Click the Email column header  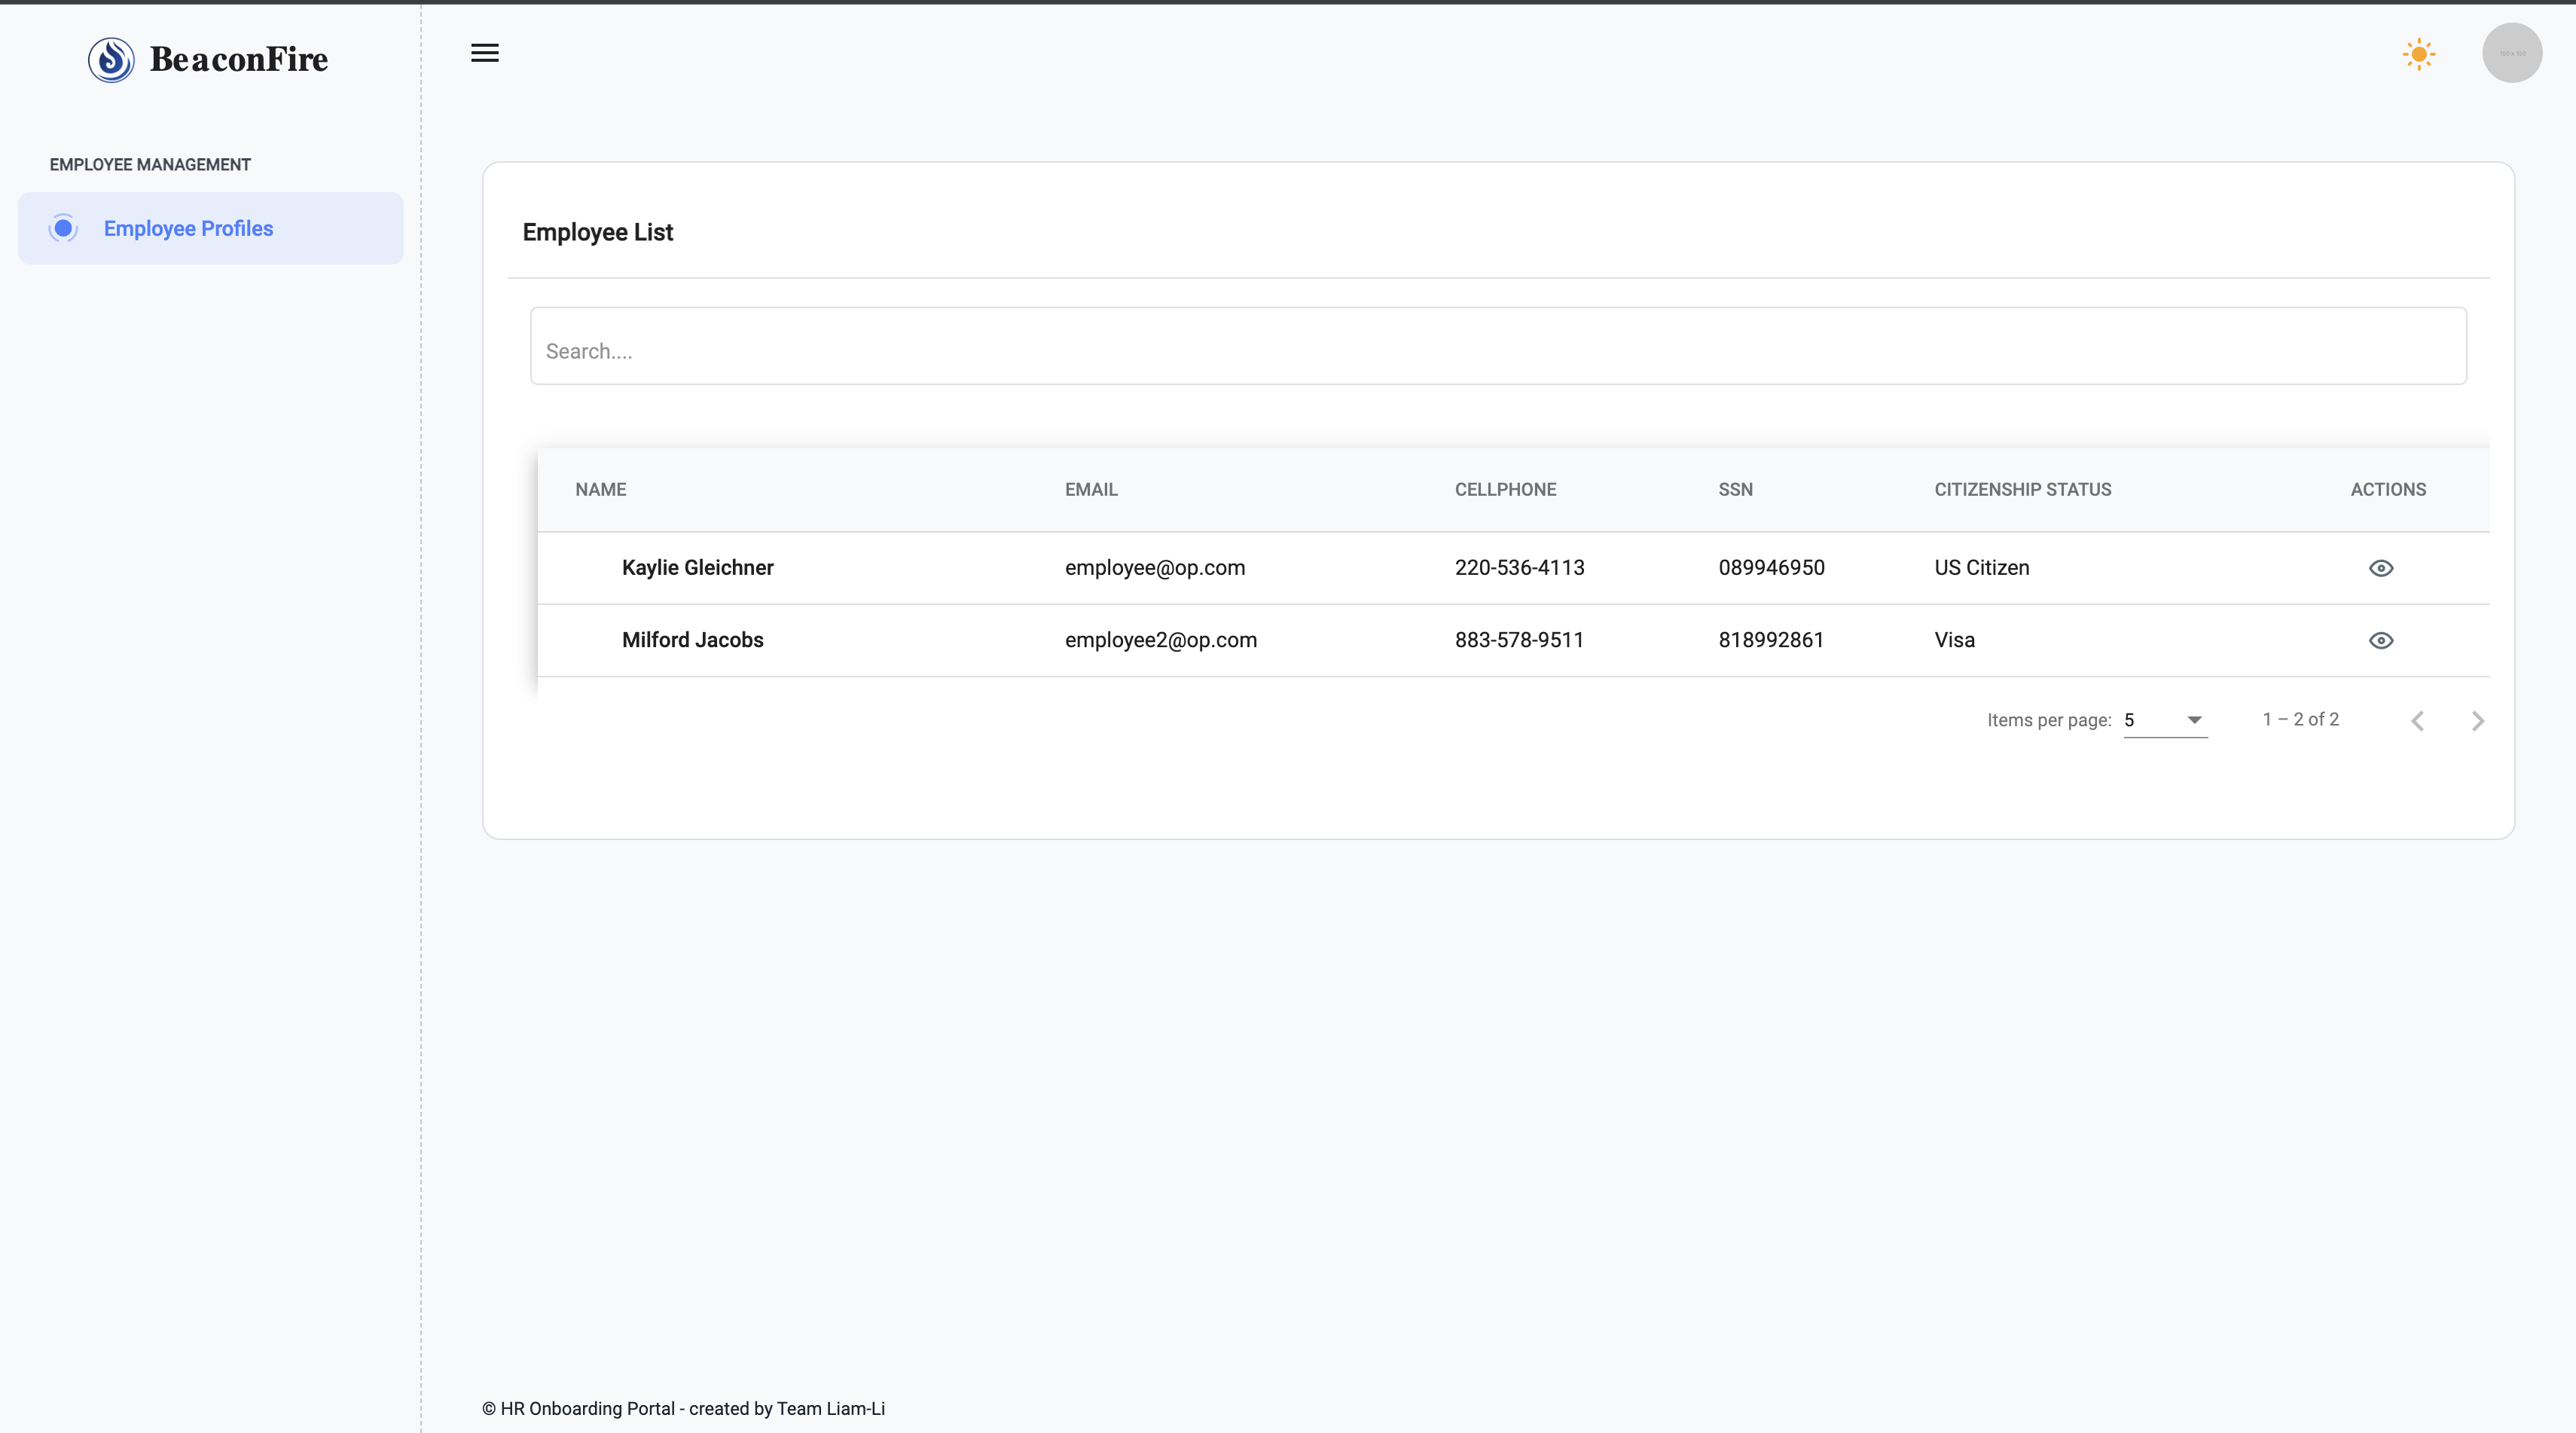point(1090,489)
